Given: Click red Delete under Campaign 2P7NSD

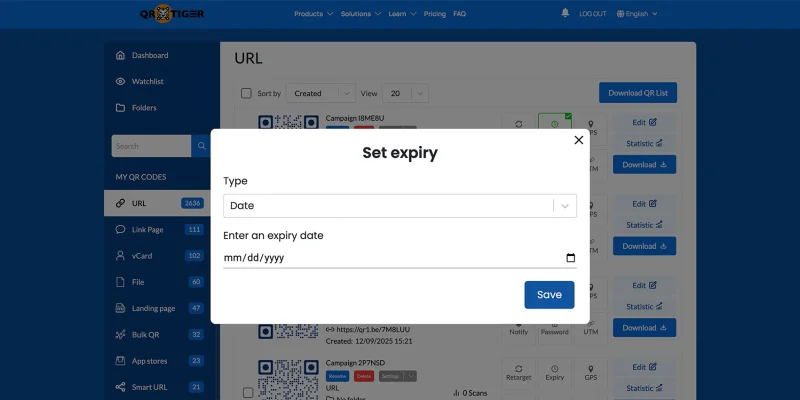Looking at the screenshot, I should [364, 376].
